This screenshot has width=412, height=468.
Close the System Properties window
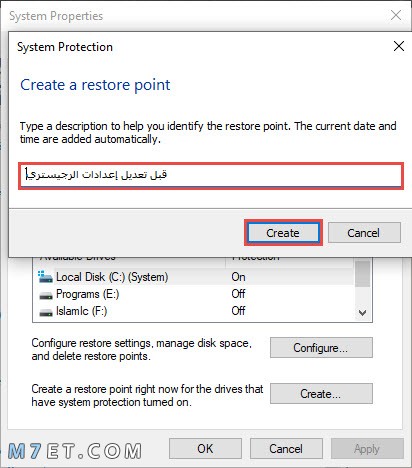(396, 15)
